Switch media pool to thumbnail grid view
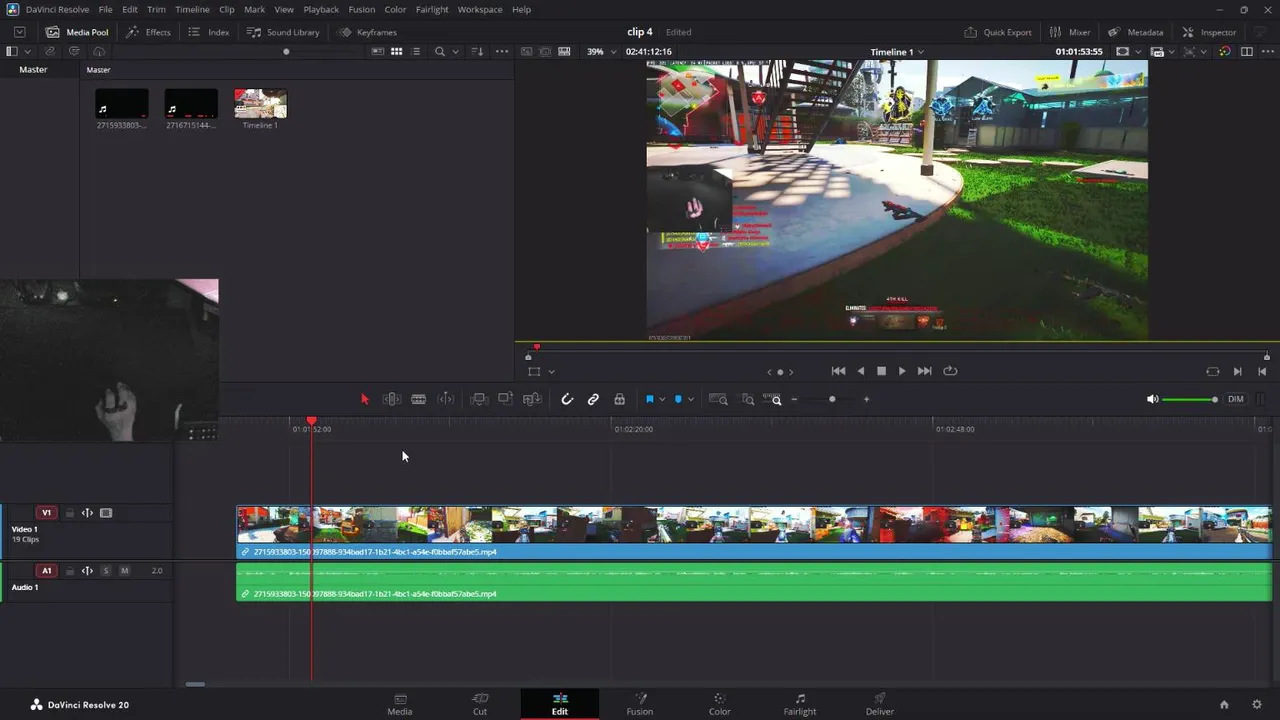 click(x=396, y=51)
